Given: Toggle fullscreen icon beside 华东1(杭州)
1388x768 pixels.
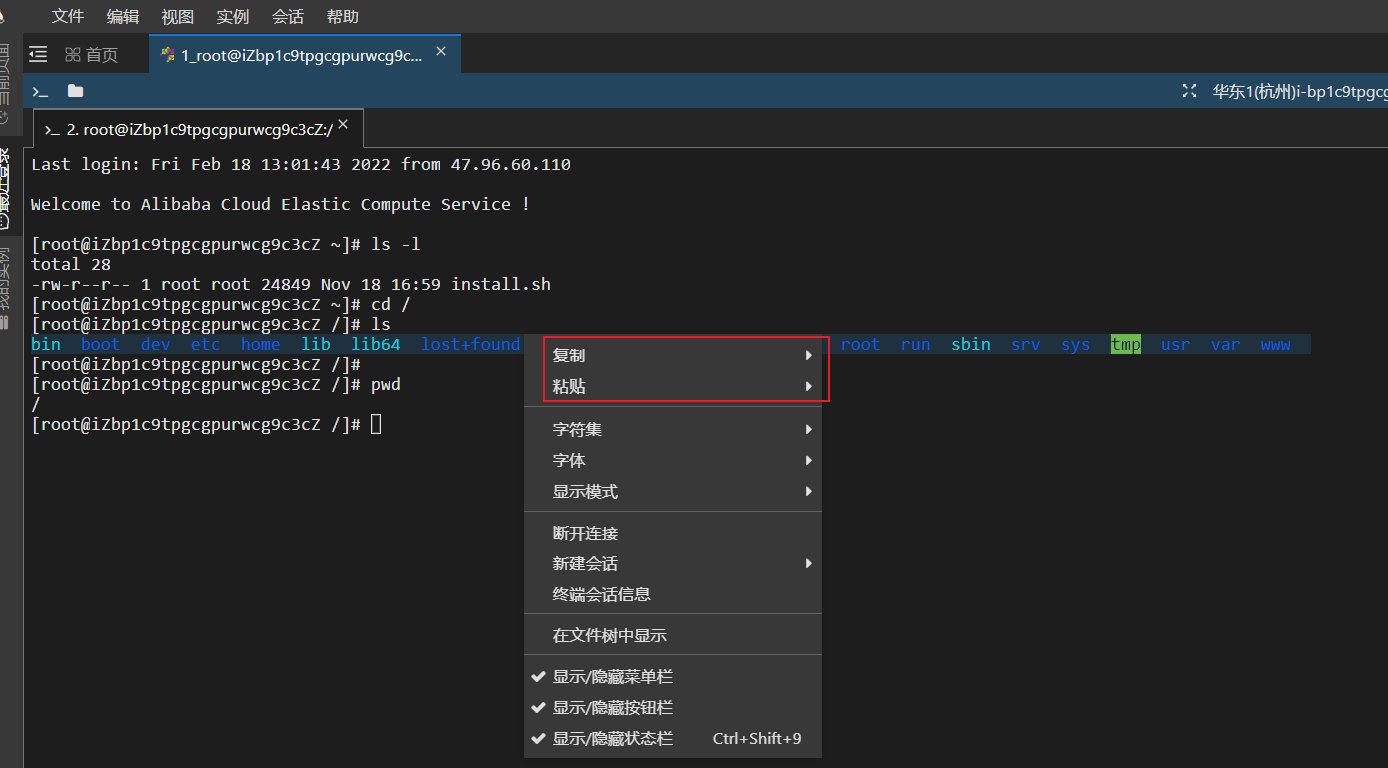Looking at the screenshot, I should pyautogui.click(x=1189, y=91).
